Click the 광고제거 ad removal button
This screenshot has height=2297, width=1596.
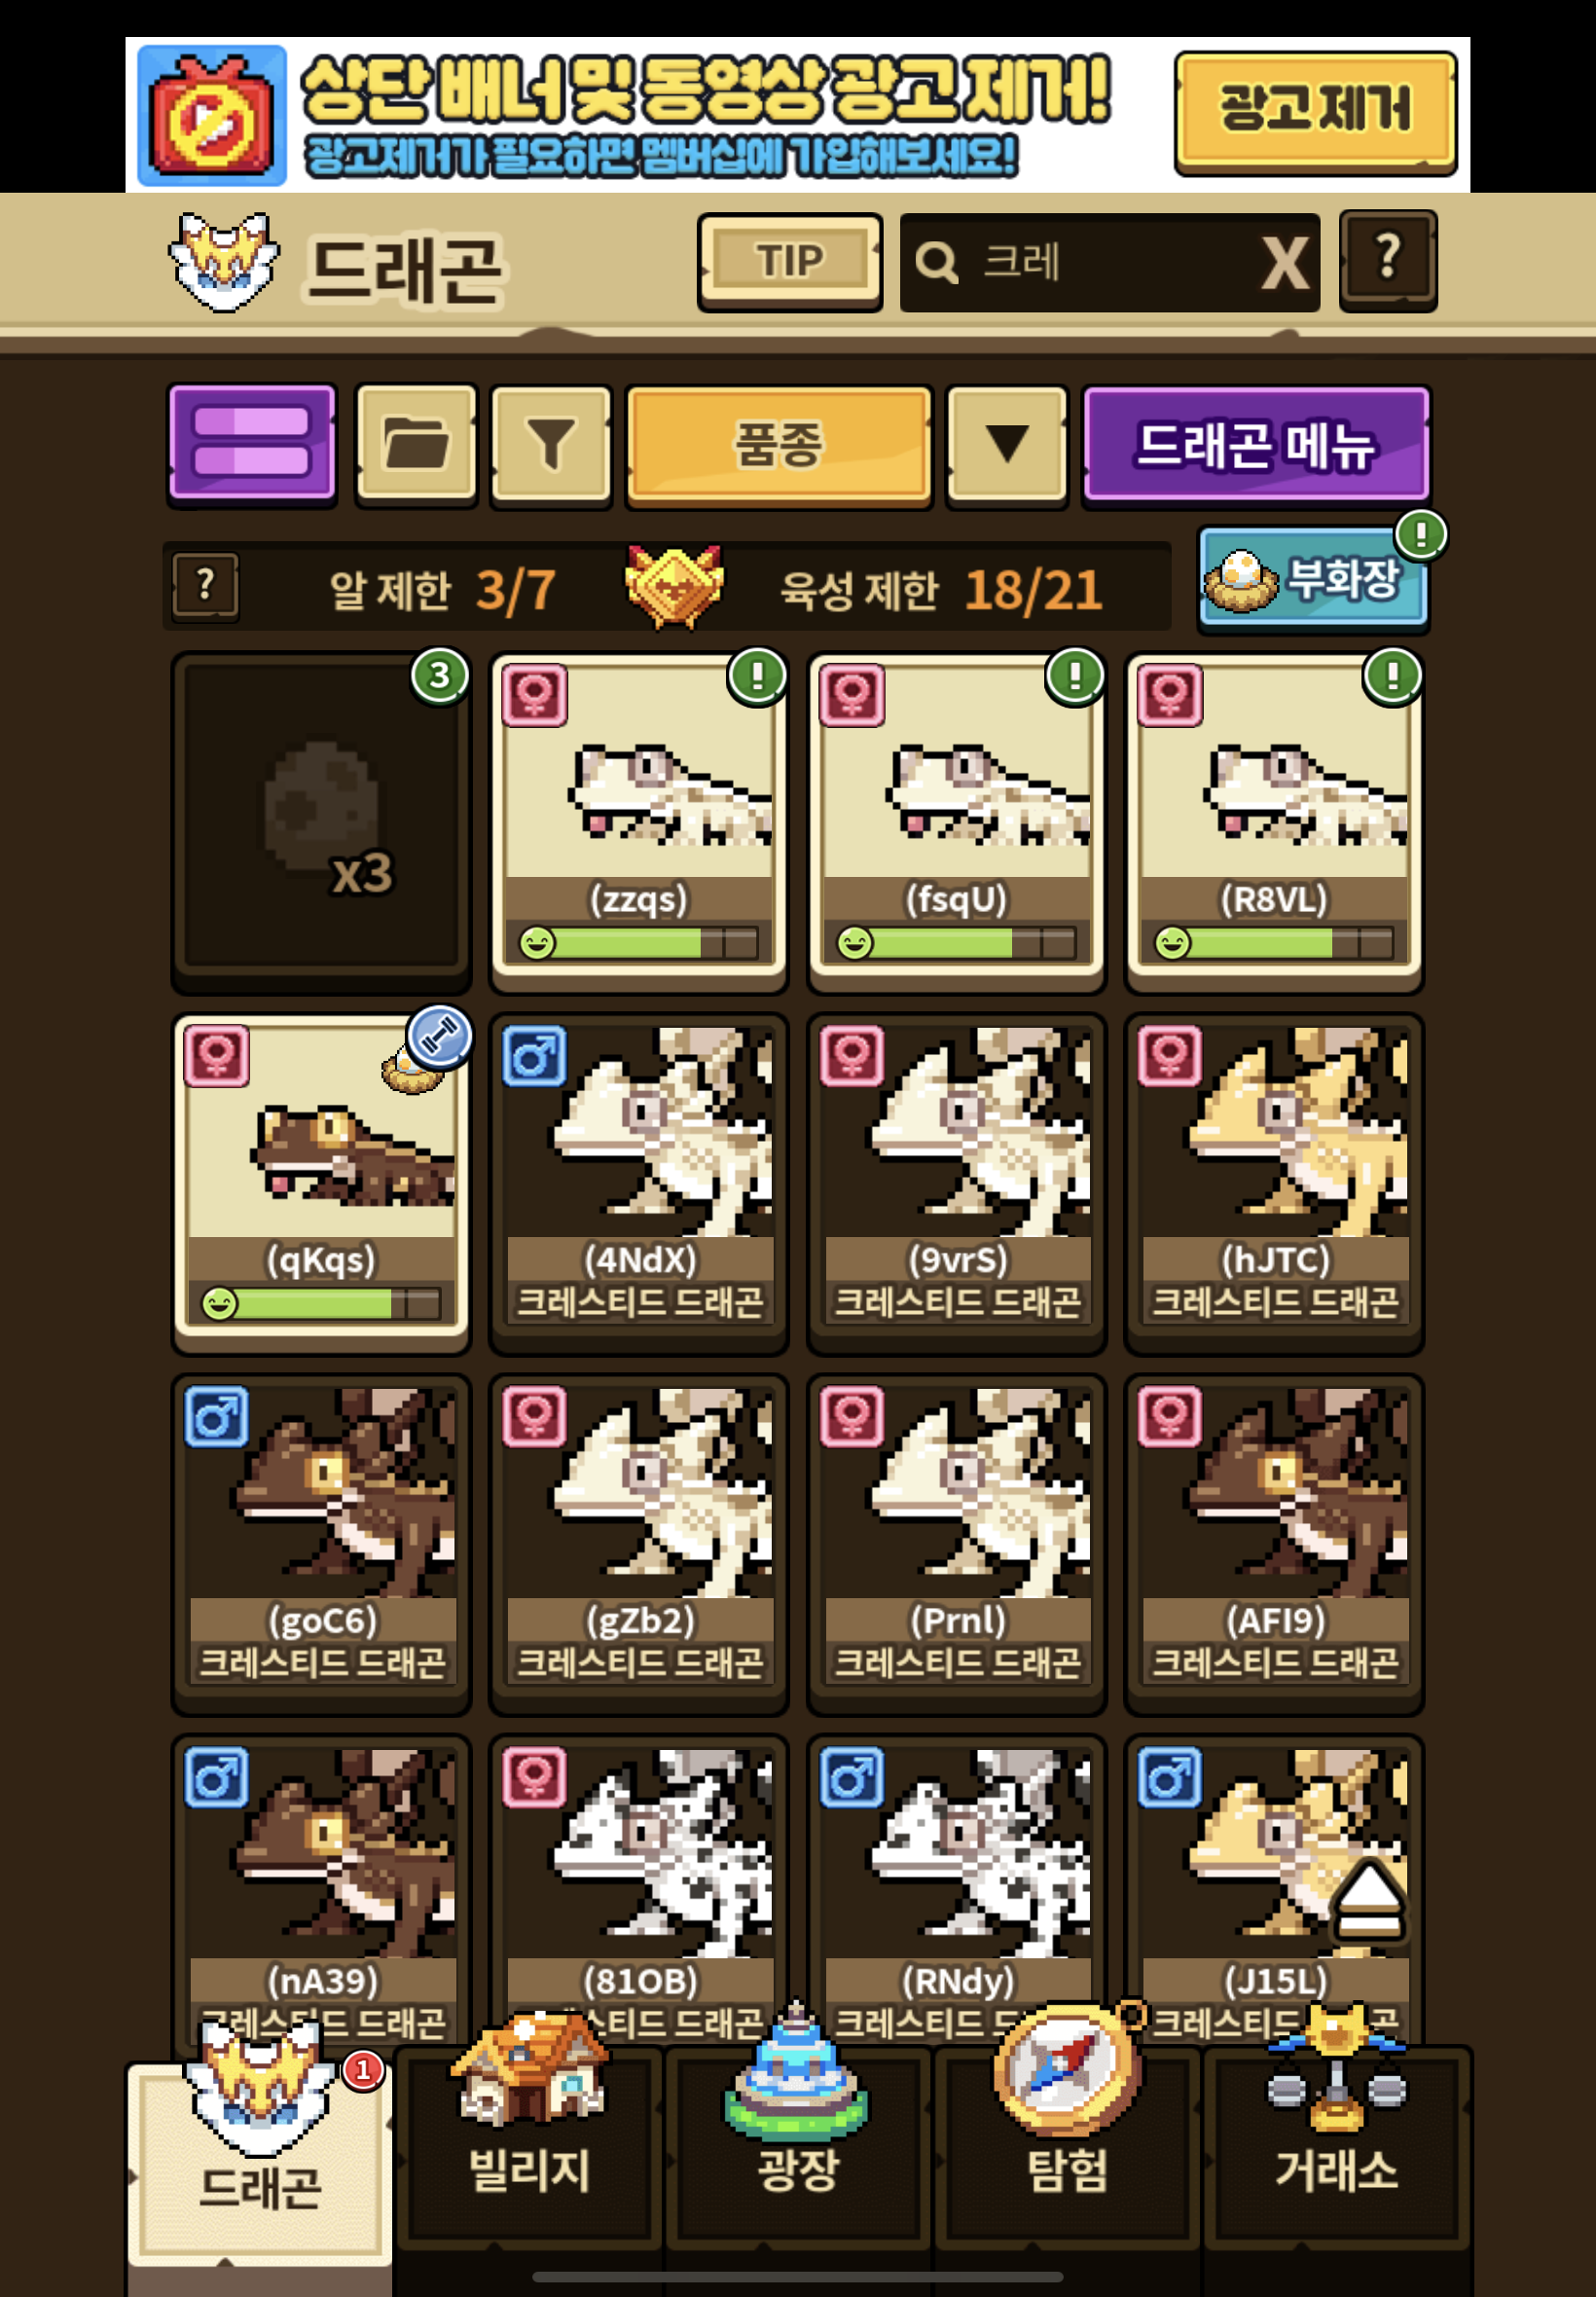[x=1315, y=113]
